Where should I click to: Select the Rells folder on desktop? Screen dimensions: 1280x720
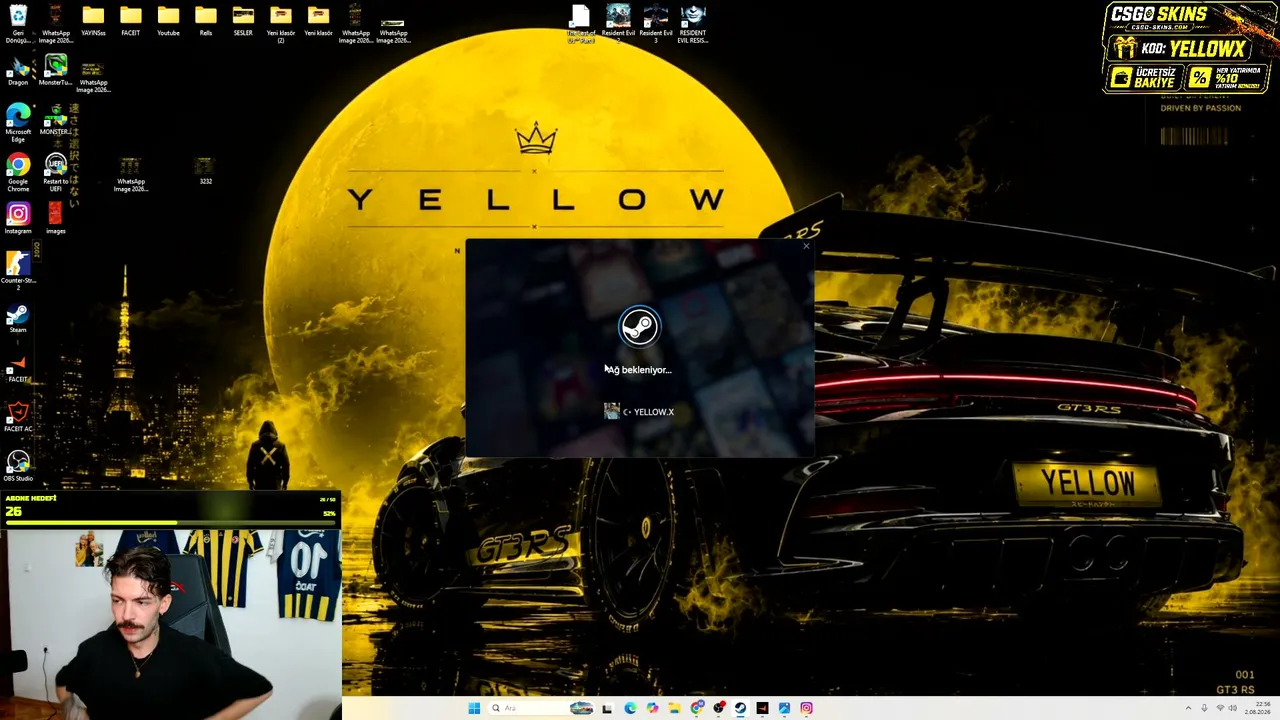206,21
